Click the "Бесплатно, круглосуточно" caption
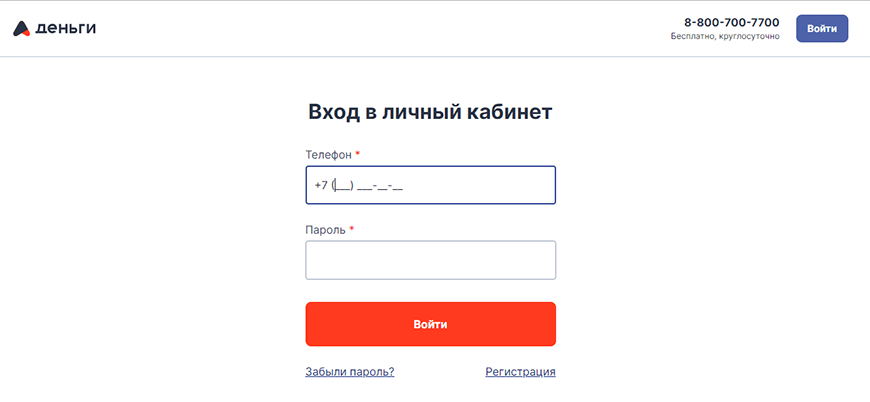The image size is (870, 402). 725,36
